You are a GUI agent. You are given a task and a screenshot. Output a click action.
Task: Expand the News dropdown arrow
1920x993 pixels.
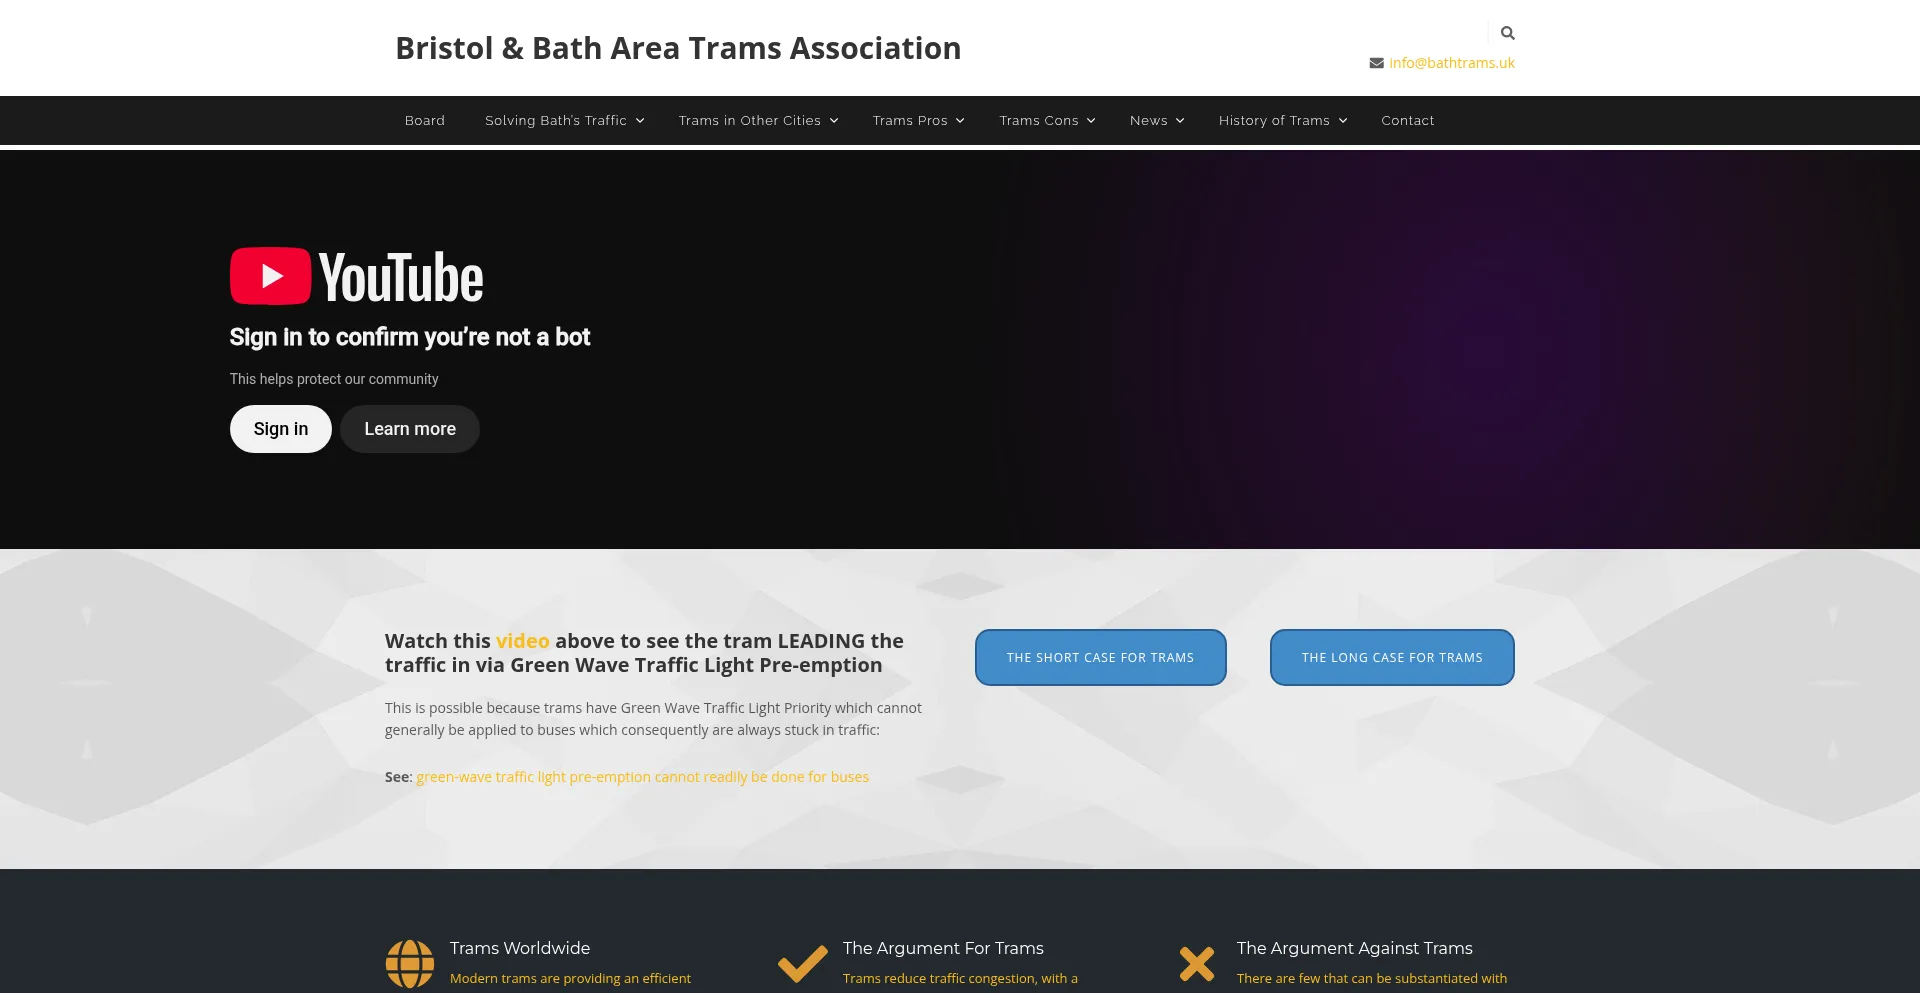tap(1180, 121)
